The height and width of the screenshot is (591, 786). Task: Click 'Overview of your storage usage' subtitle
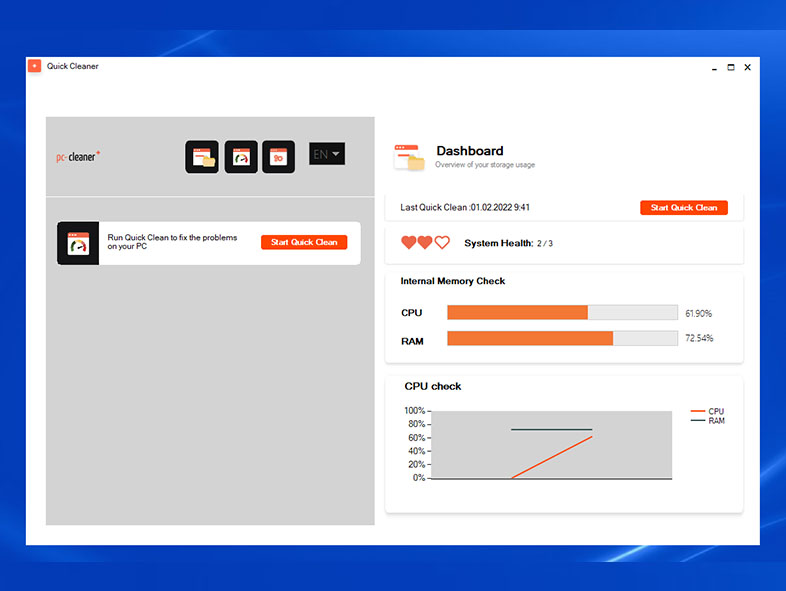click(x=485, y=164)
